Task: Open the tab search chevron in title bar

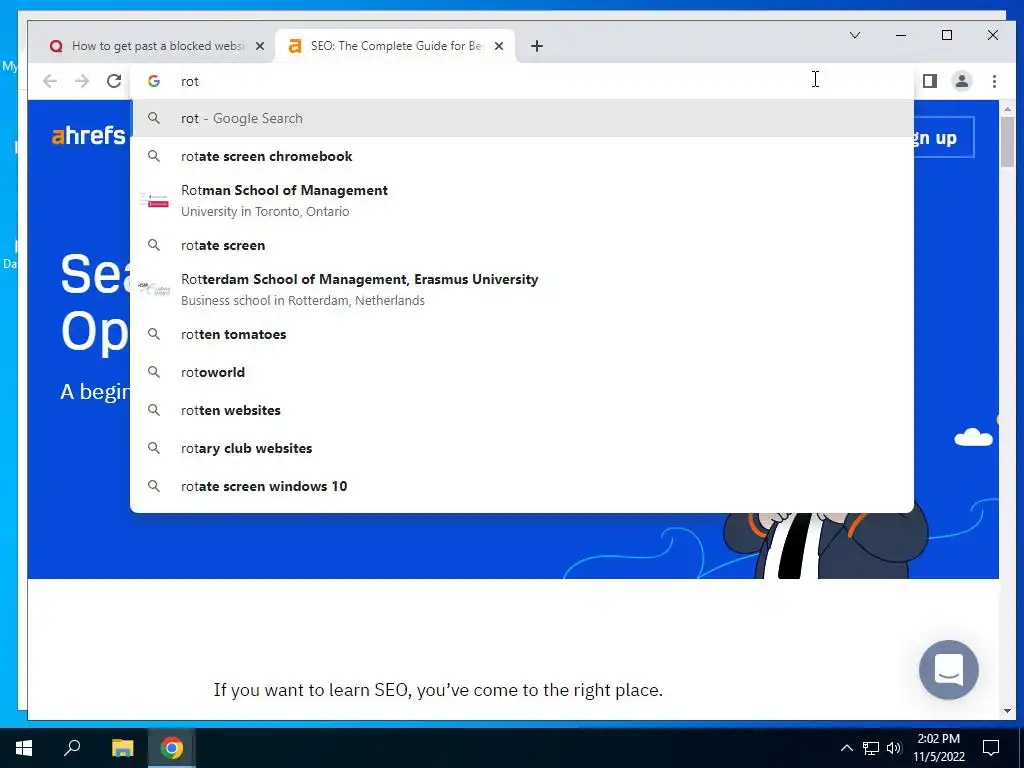Action: [x=855, y=35]
